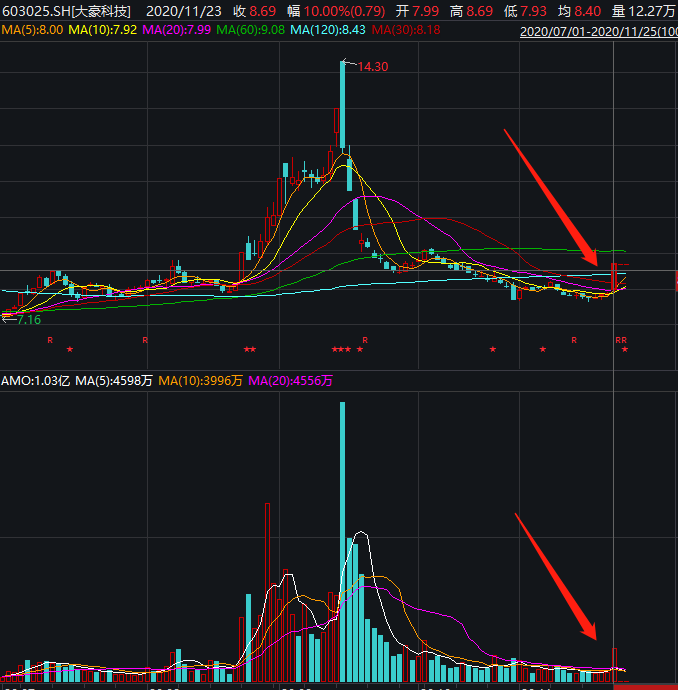Viewport: 678px width, 690px height.
Task: Click the magenta MA(20):7.99 label
Action: tap(177, 30)
